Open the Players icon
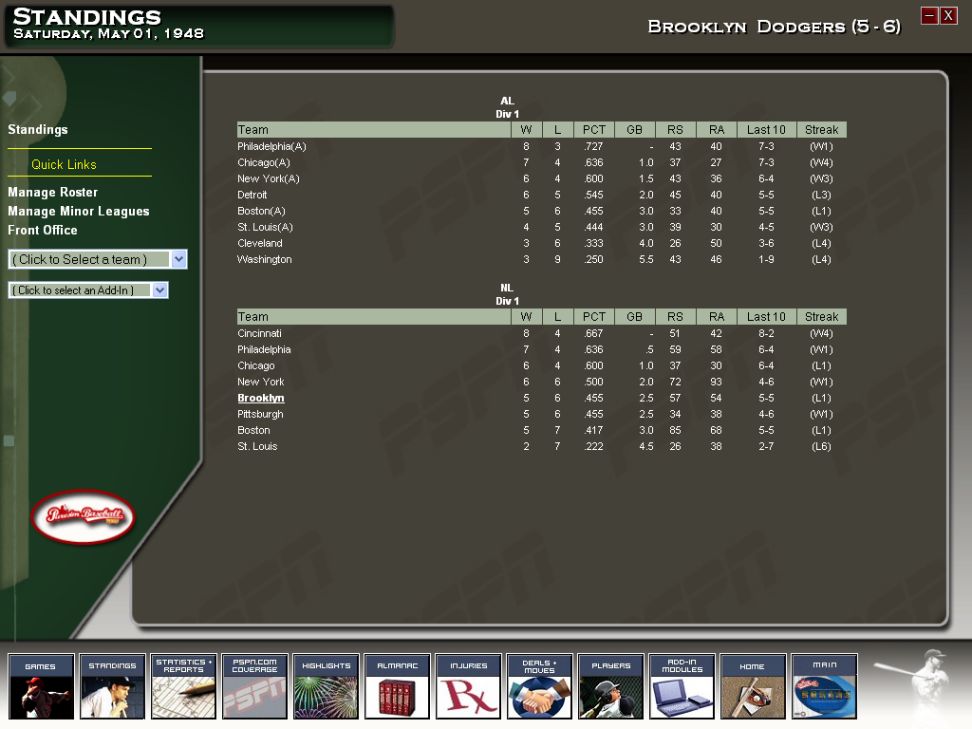972x729 pixels. coord(611,686)
